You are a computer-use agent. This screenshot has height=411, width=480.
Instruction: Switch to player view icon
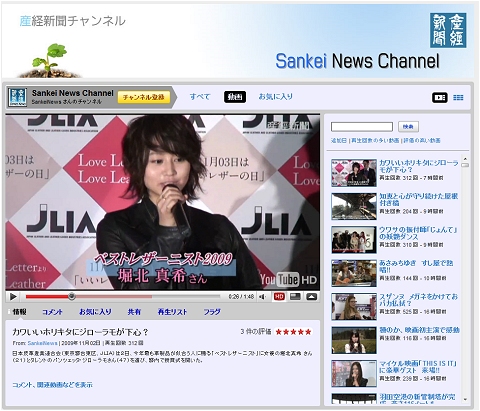point(440,97)
